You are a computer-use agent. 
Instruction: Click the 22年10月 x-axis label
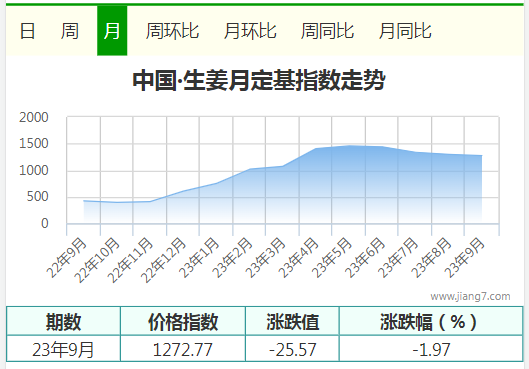coord(97,260)
